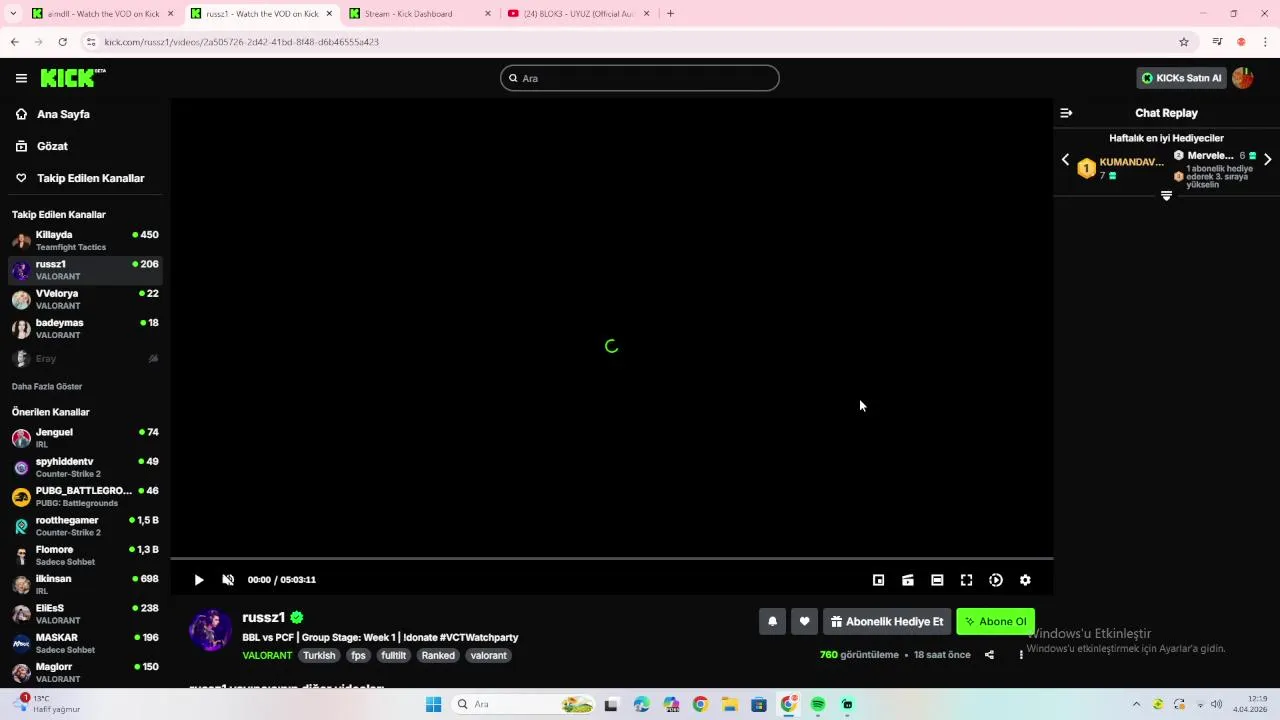Open a new browser tab
This screenshot has height=720, width=1280.
point(670,13)
